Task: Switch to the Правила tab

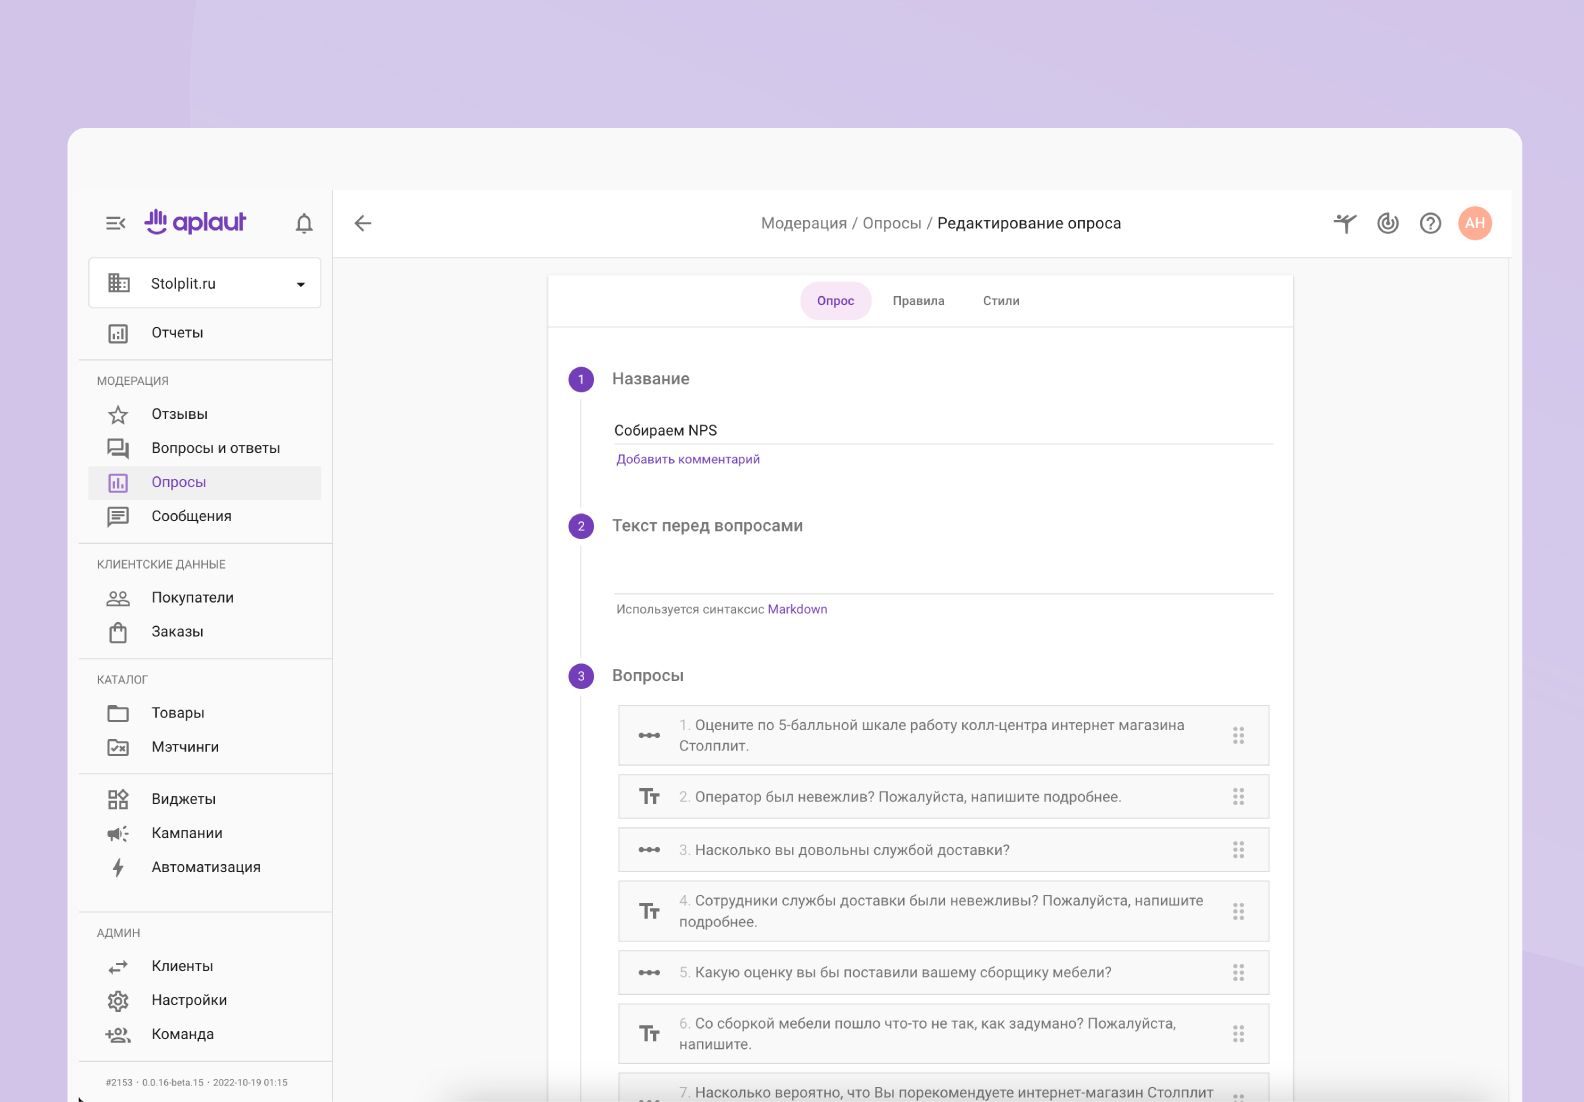Action: click(918, 301)
